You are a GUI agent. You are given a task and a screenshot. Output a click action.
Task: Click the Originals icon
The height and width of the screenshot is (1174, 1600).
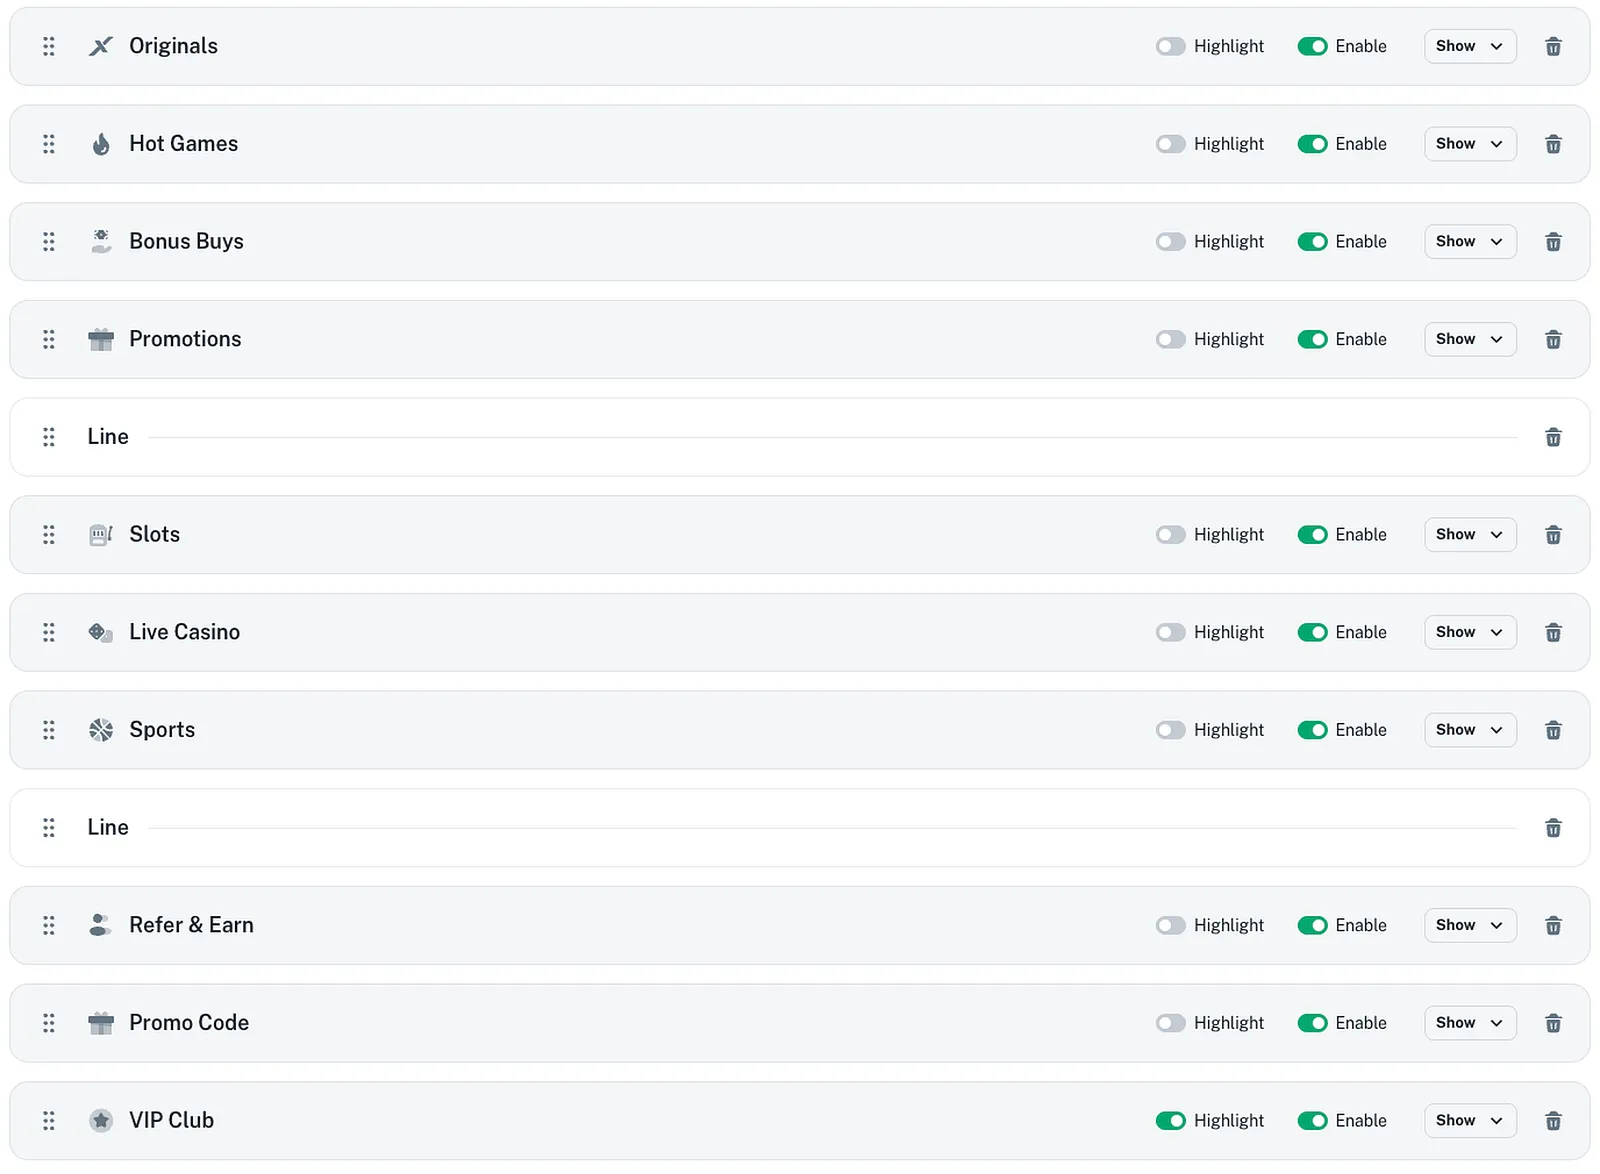(x=101, y=46)
